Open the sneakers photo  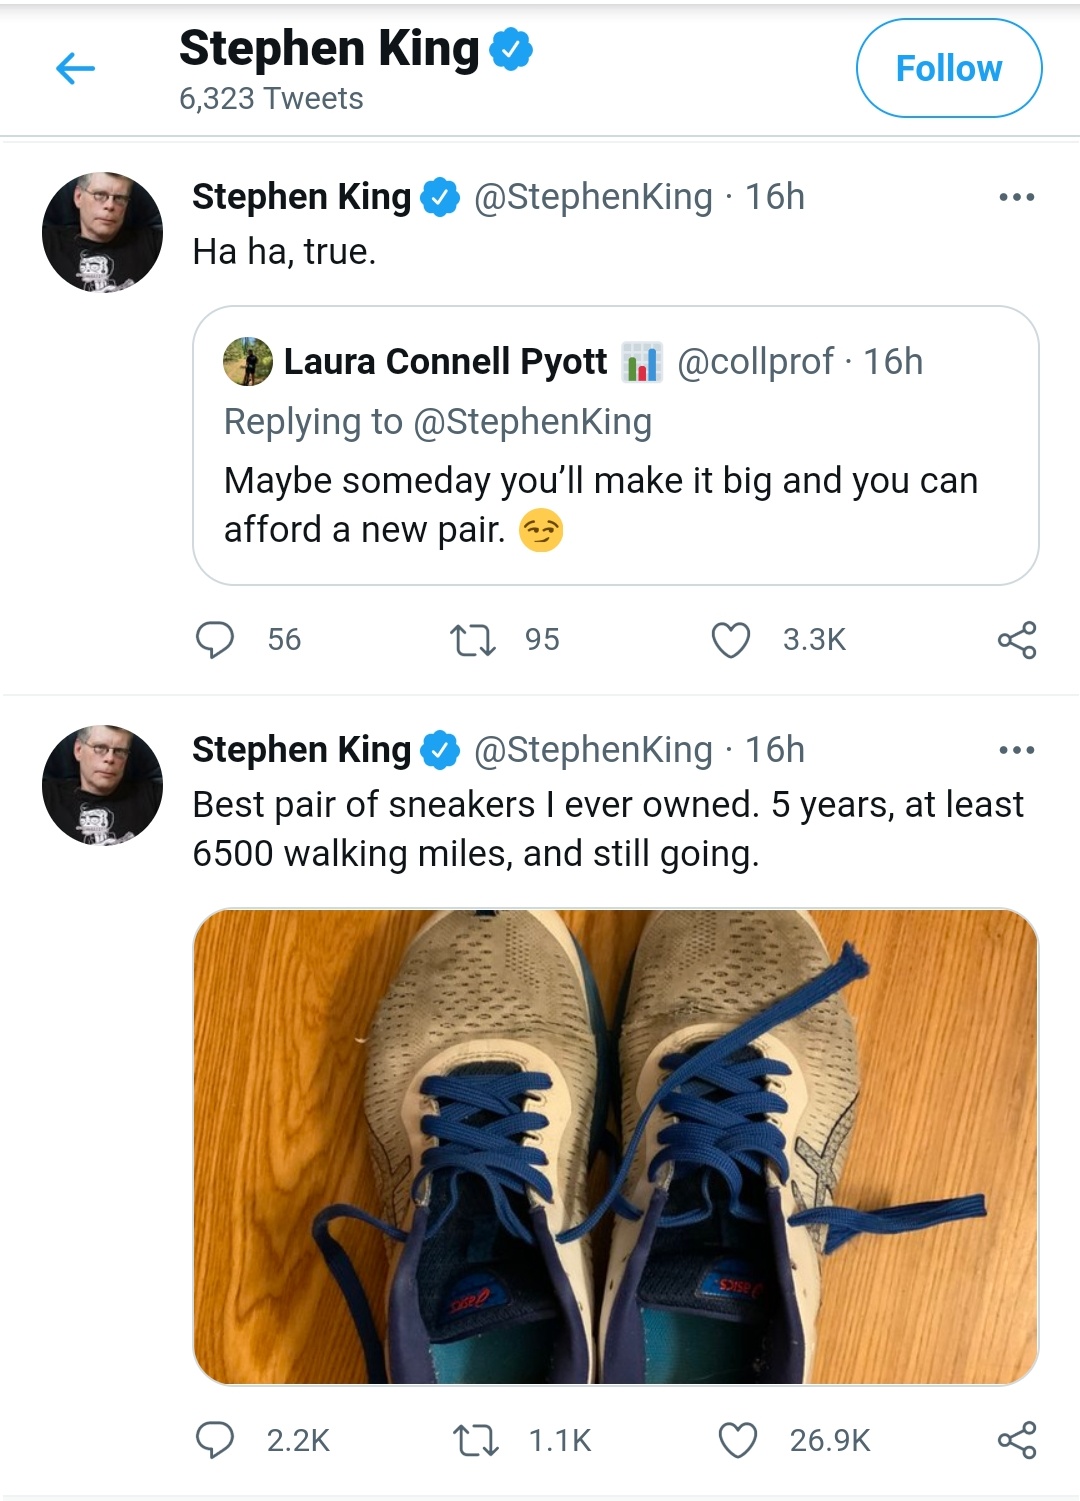coord(615,1146)
